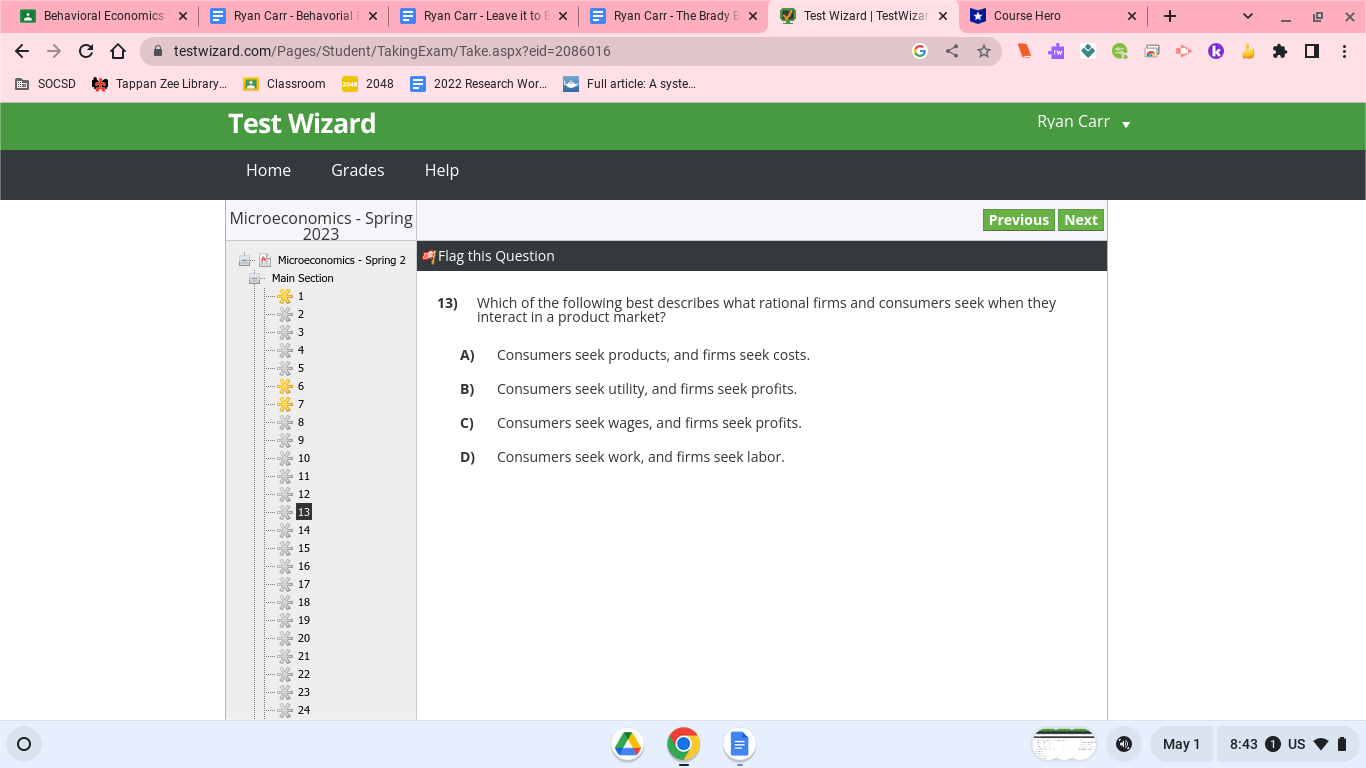Open the purple K extension icon

1216,51
